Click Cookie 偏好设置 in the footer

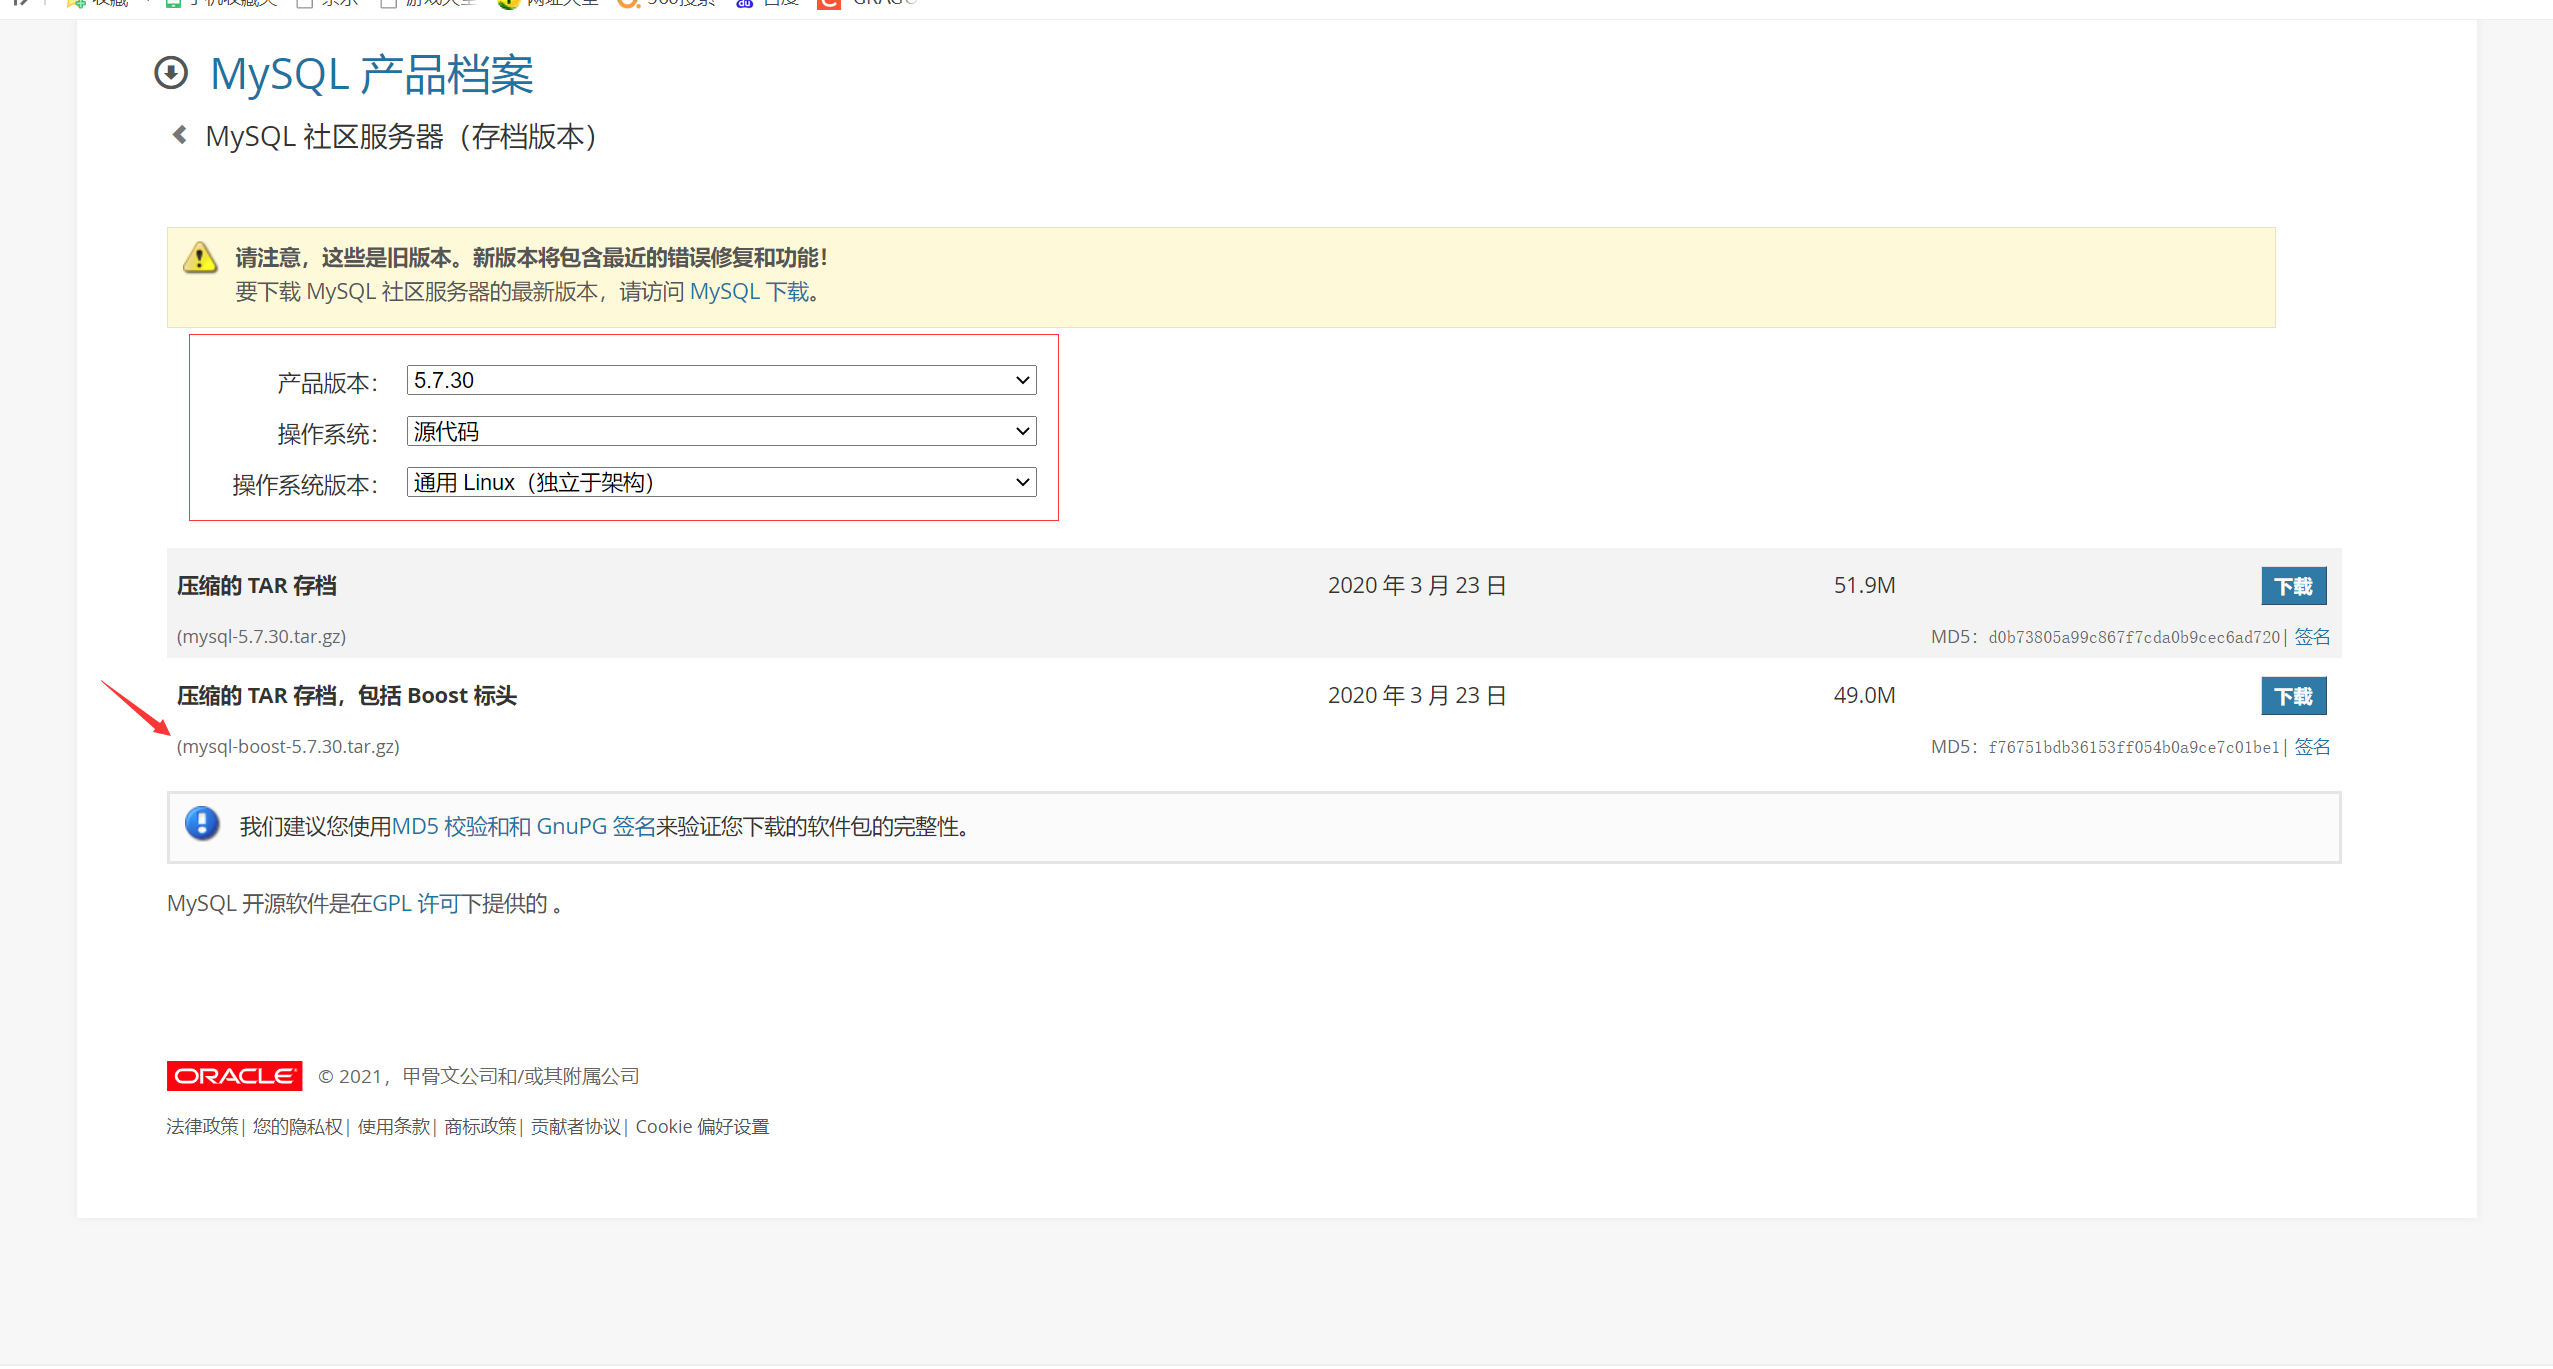click(x=702, y=1127)
